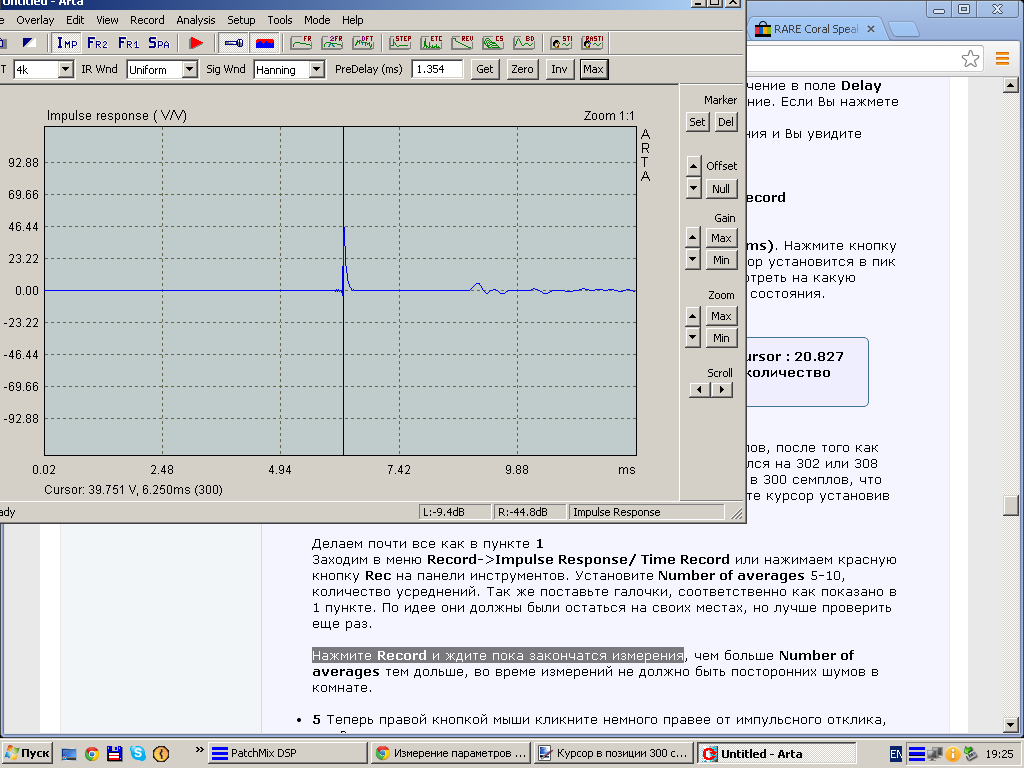Toggle the Inv polarity button
Image resolution: width=1024 pixels, height=768 pixels.
pyautogui.click(x=559, y=69)
